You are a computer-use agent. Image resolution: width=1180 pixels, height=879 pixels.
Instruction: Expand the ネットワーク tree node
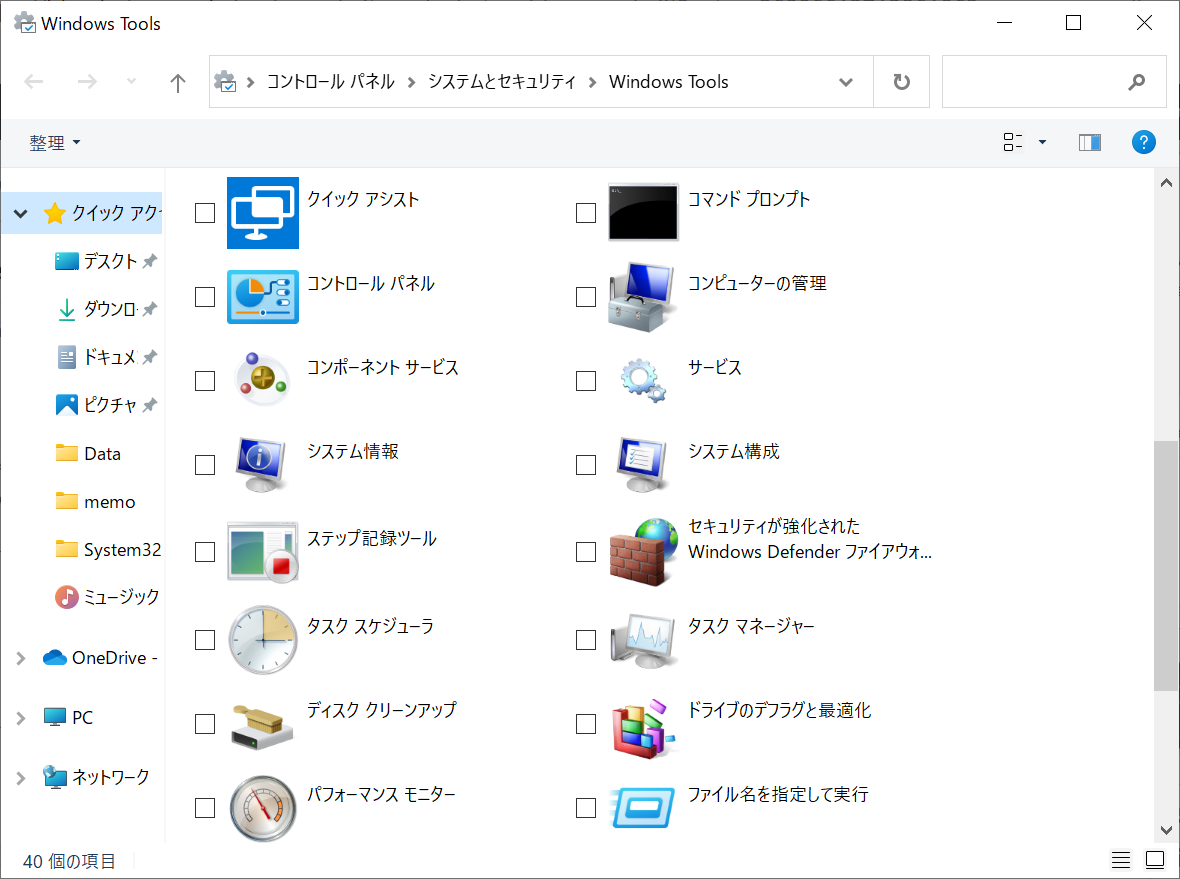pos(21,777)
